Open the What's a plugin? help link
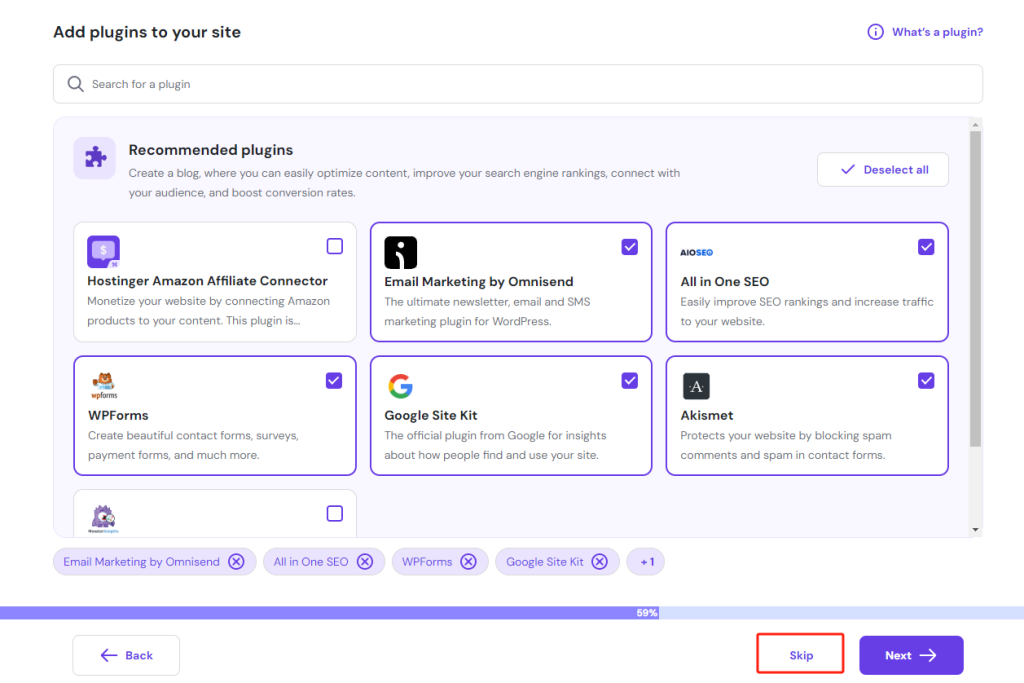This screenshot has height=683, width=1024. point(925,32)
